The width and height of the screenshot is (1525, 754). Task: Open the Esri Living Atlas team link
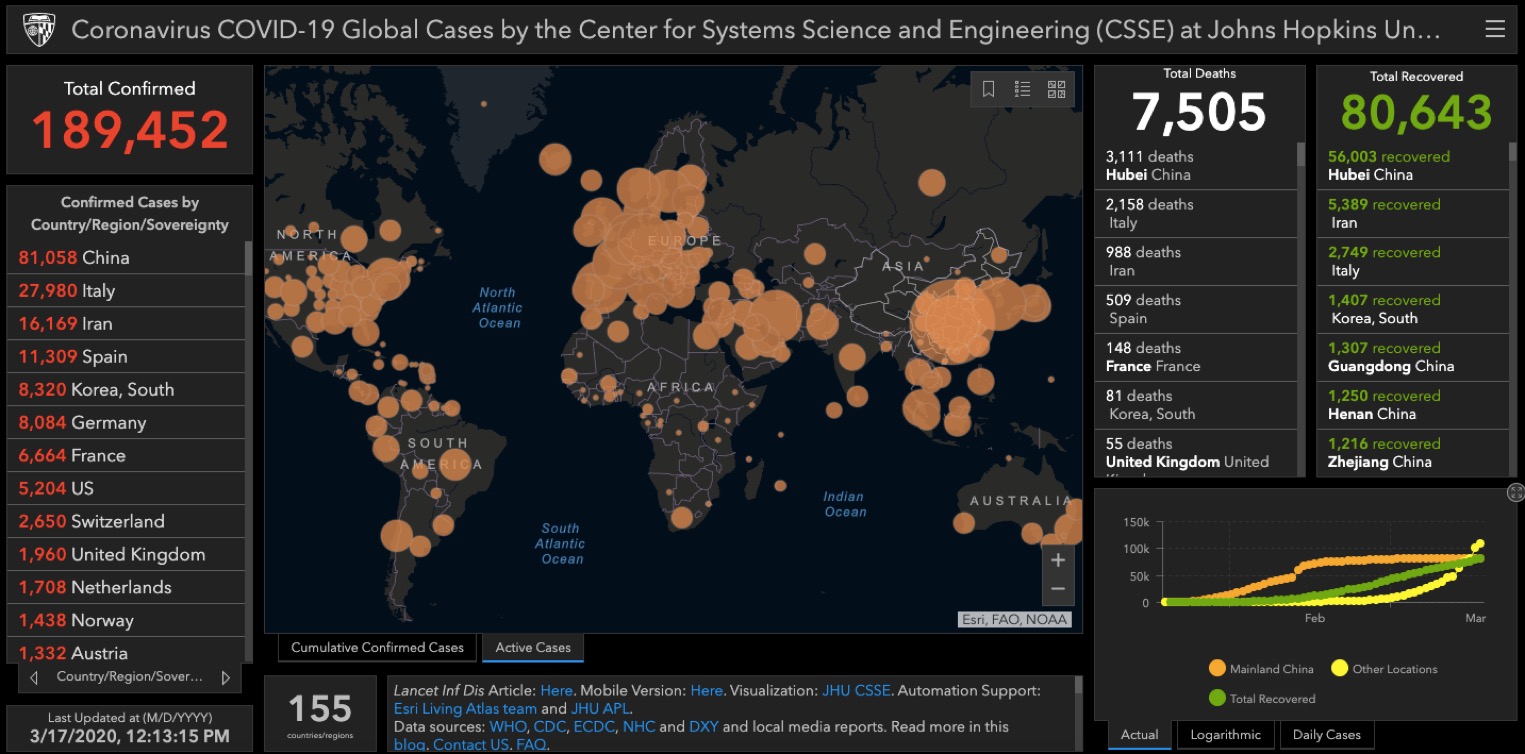(465, 708)
